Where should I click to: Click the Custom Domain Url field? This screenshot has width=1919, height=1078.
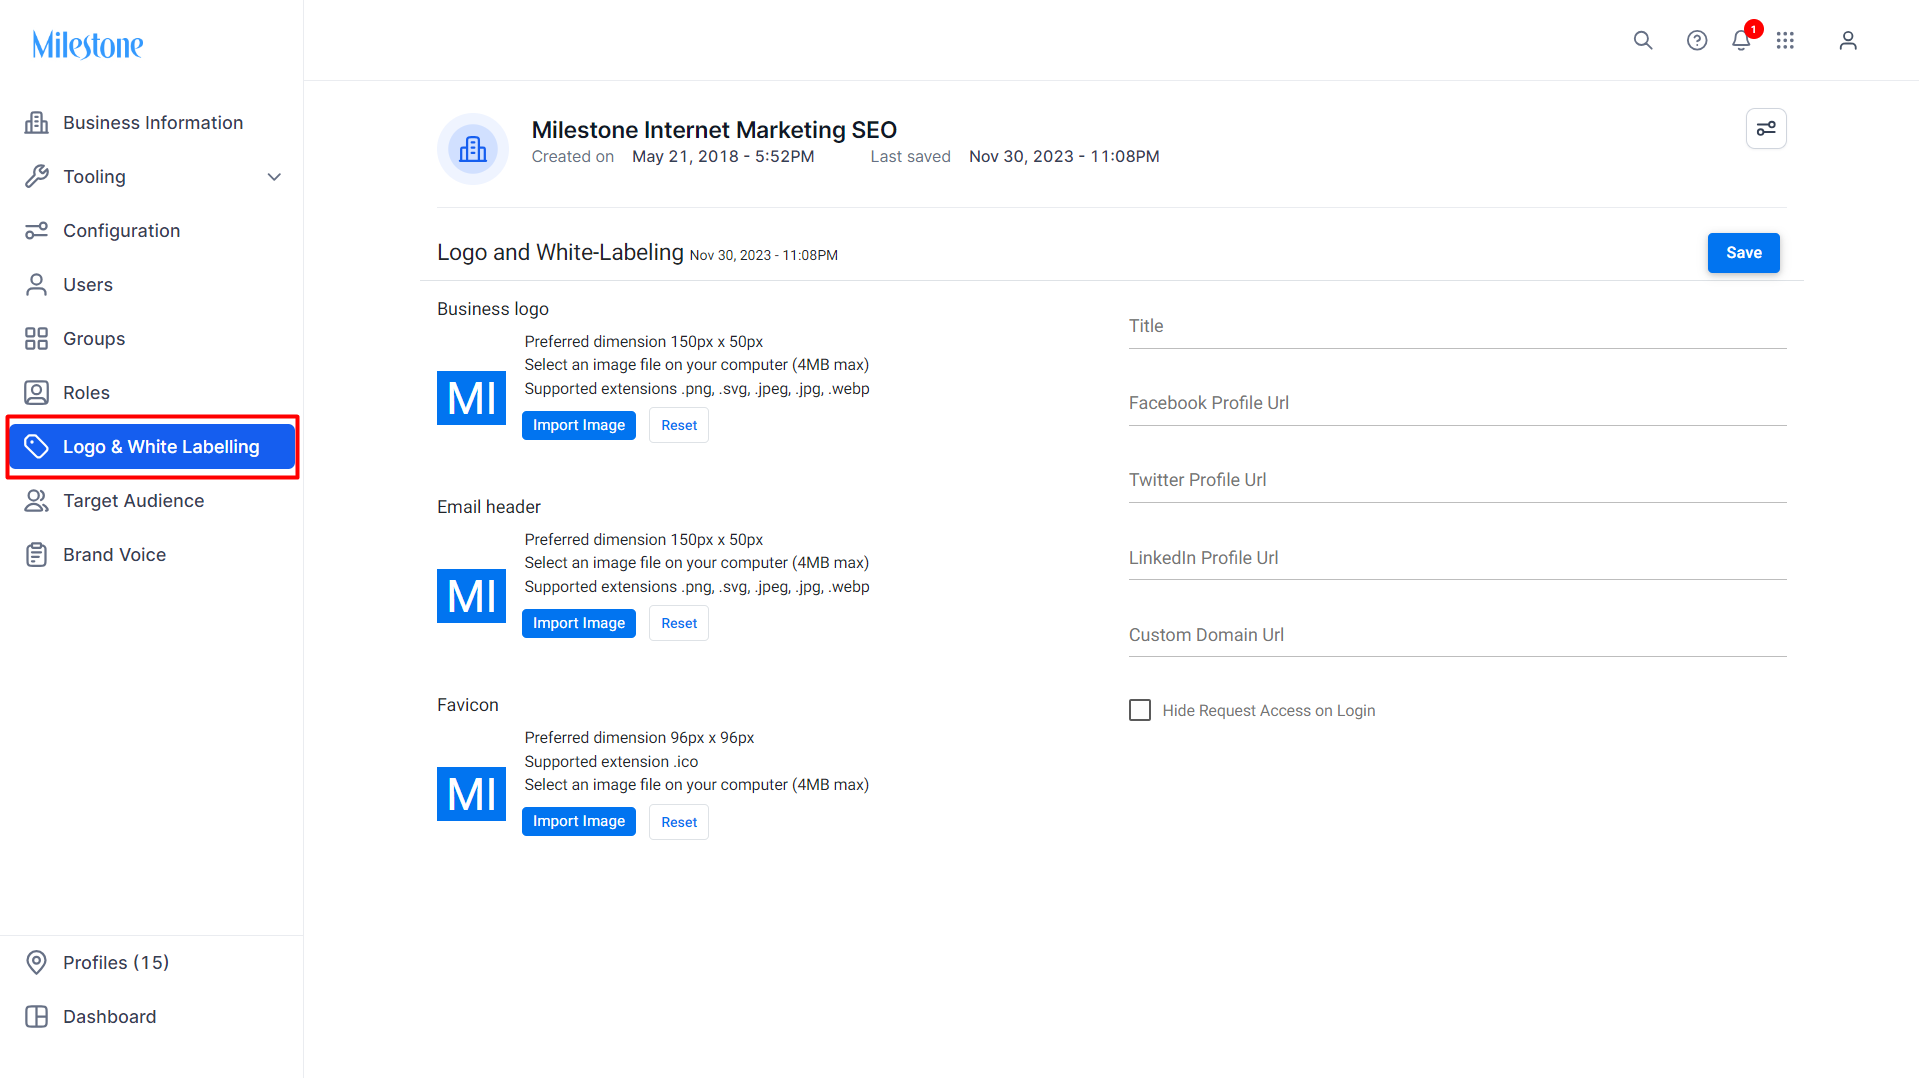click(x=1457, y=635)
